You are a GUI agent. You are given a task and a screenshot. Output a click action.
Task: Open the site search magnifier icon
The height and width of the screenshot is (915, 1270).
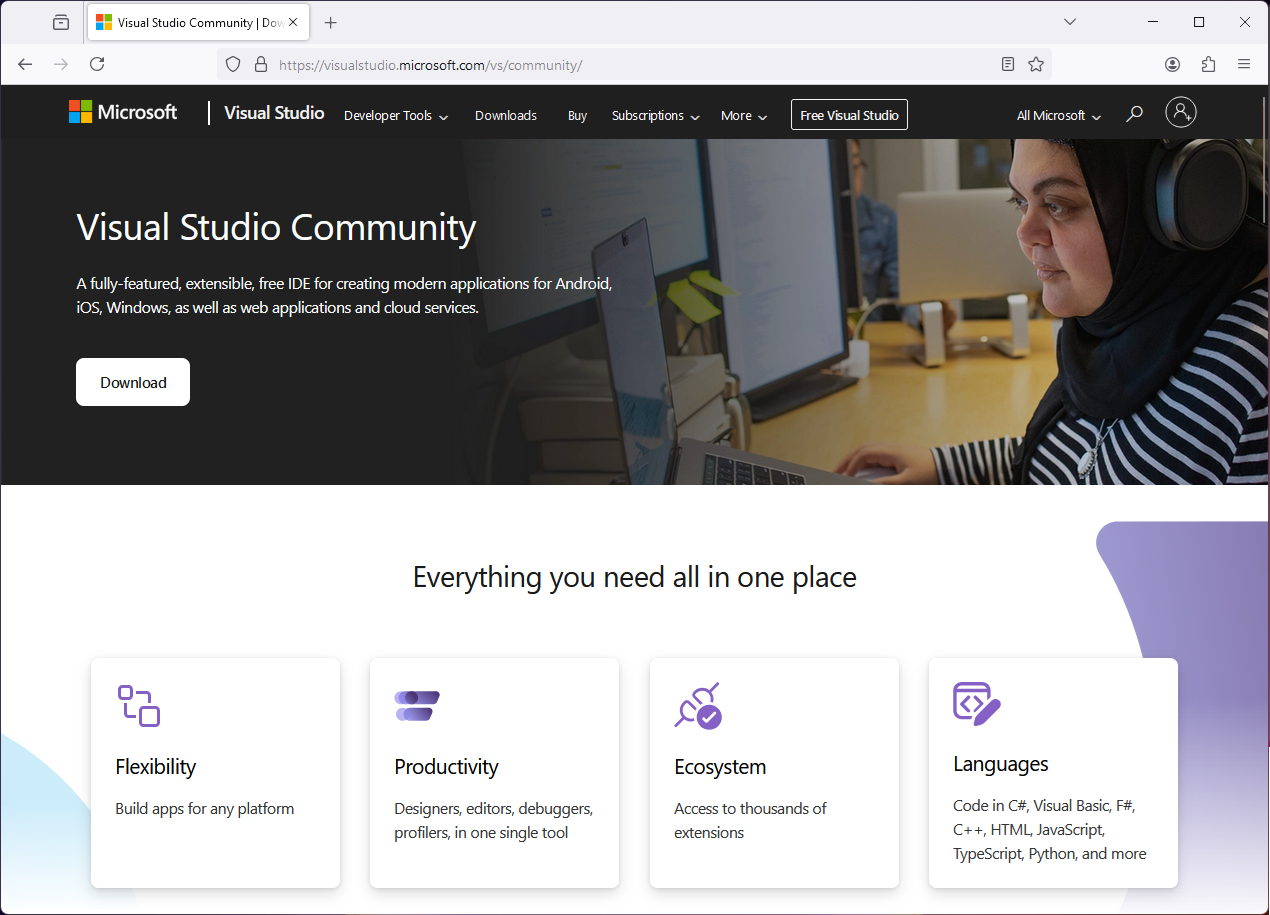click(1134, 115)
